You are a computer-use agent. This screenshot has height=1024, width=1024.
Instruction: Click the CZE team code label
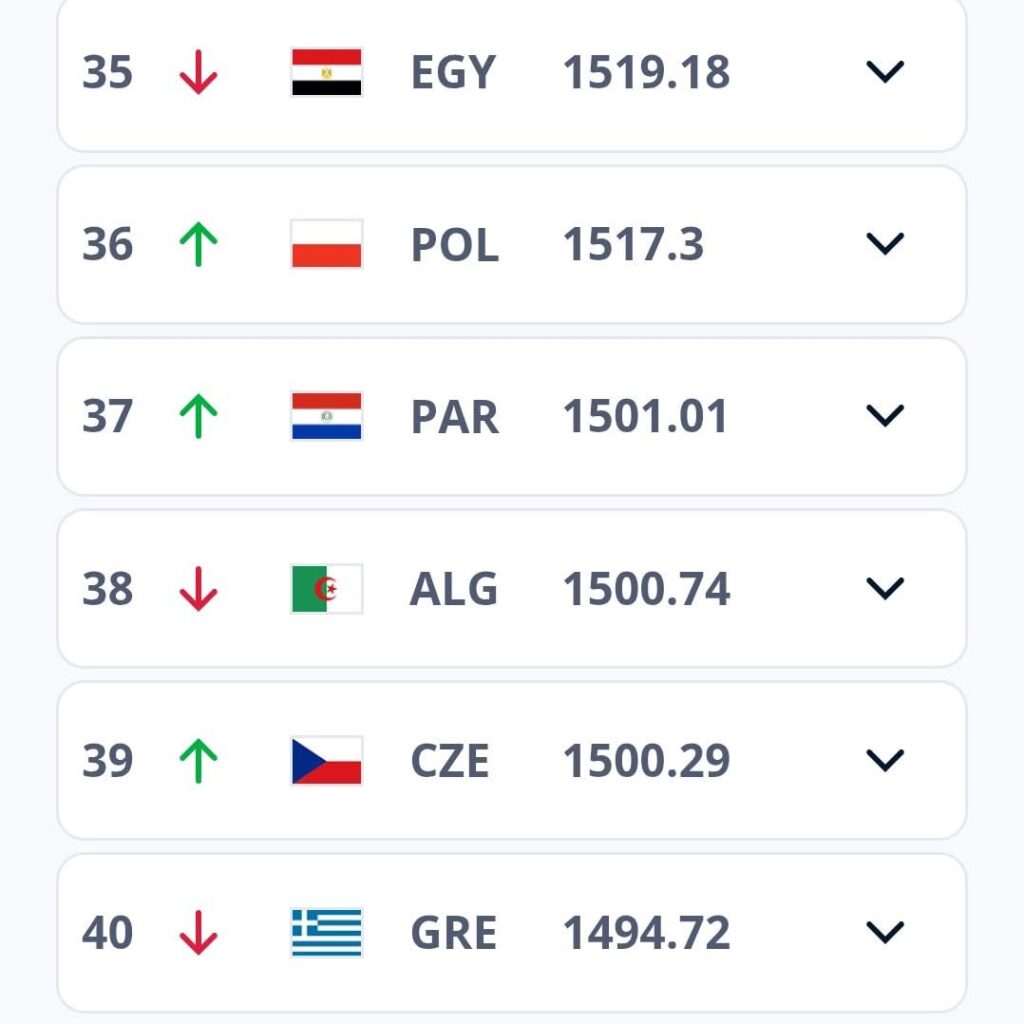point(450,761)
